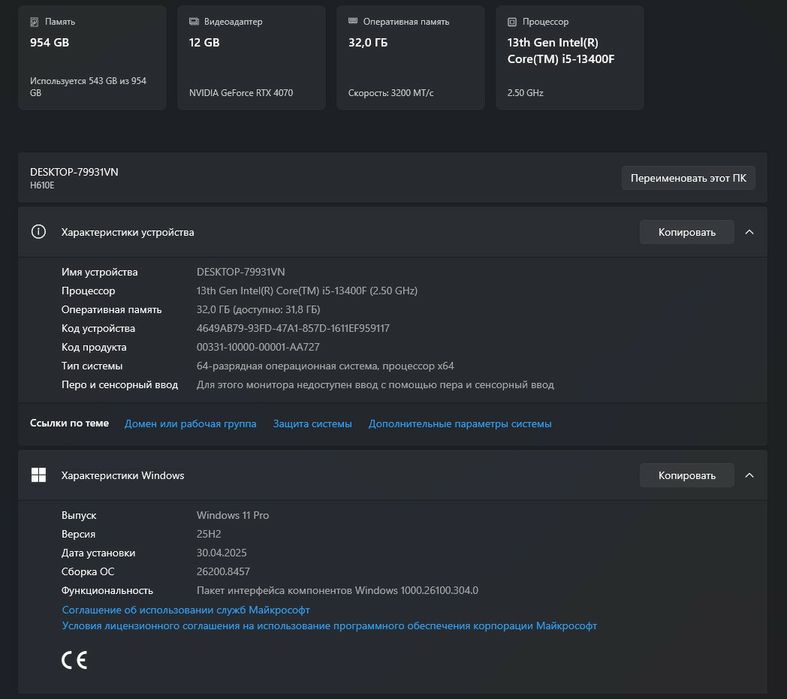This screenshot has height=699, width=787.
Task: Click the CE certification mark
Action: [74, 660]
